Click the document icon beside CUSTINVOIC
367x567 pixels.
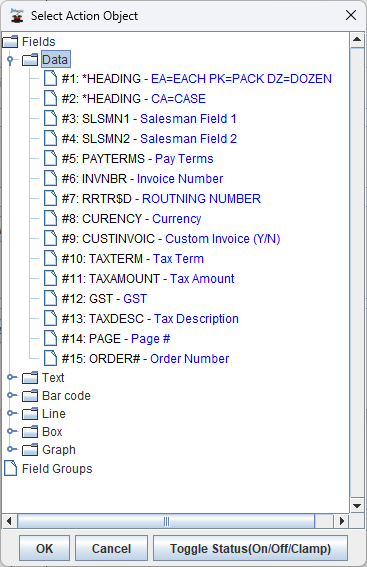click(50, 239)
